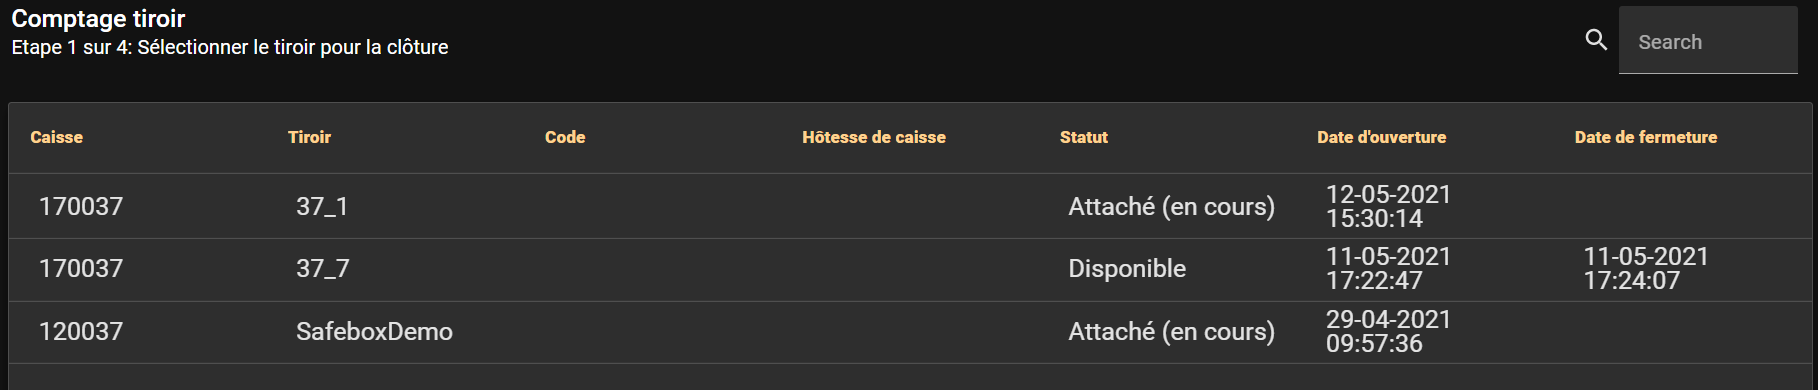
Task: Click the Attaché (en cours) status for 37_1
Action: [x=1171, y=207]
